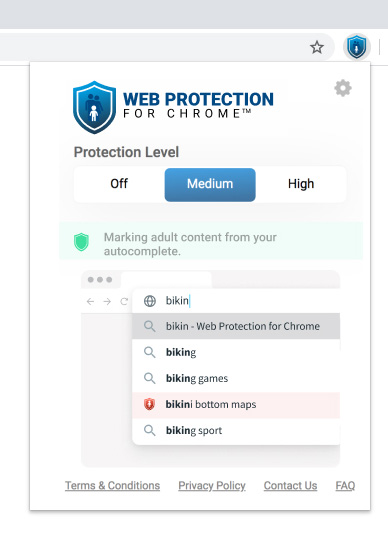Click the red shield warning icon

pos(149,404)
